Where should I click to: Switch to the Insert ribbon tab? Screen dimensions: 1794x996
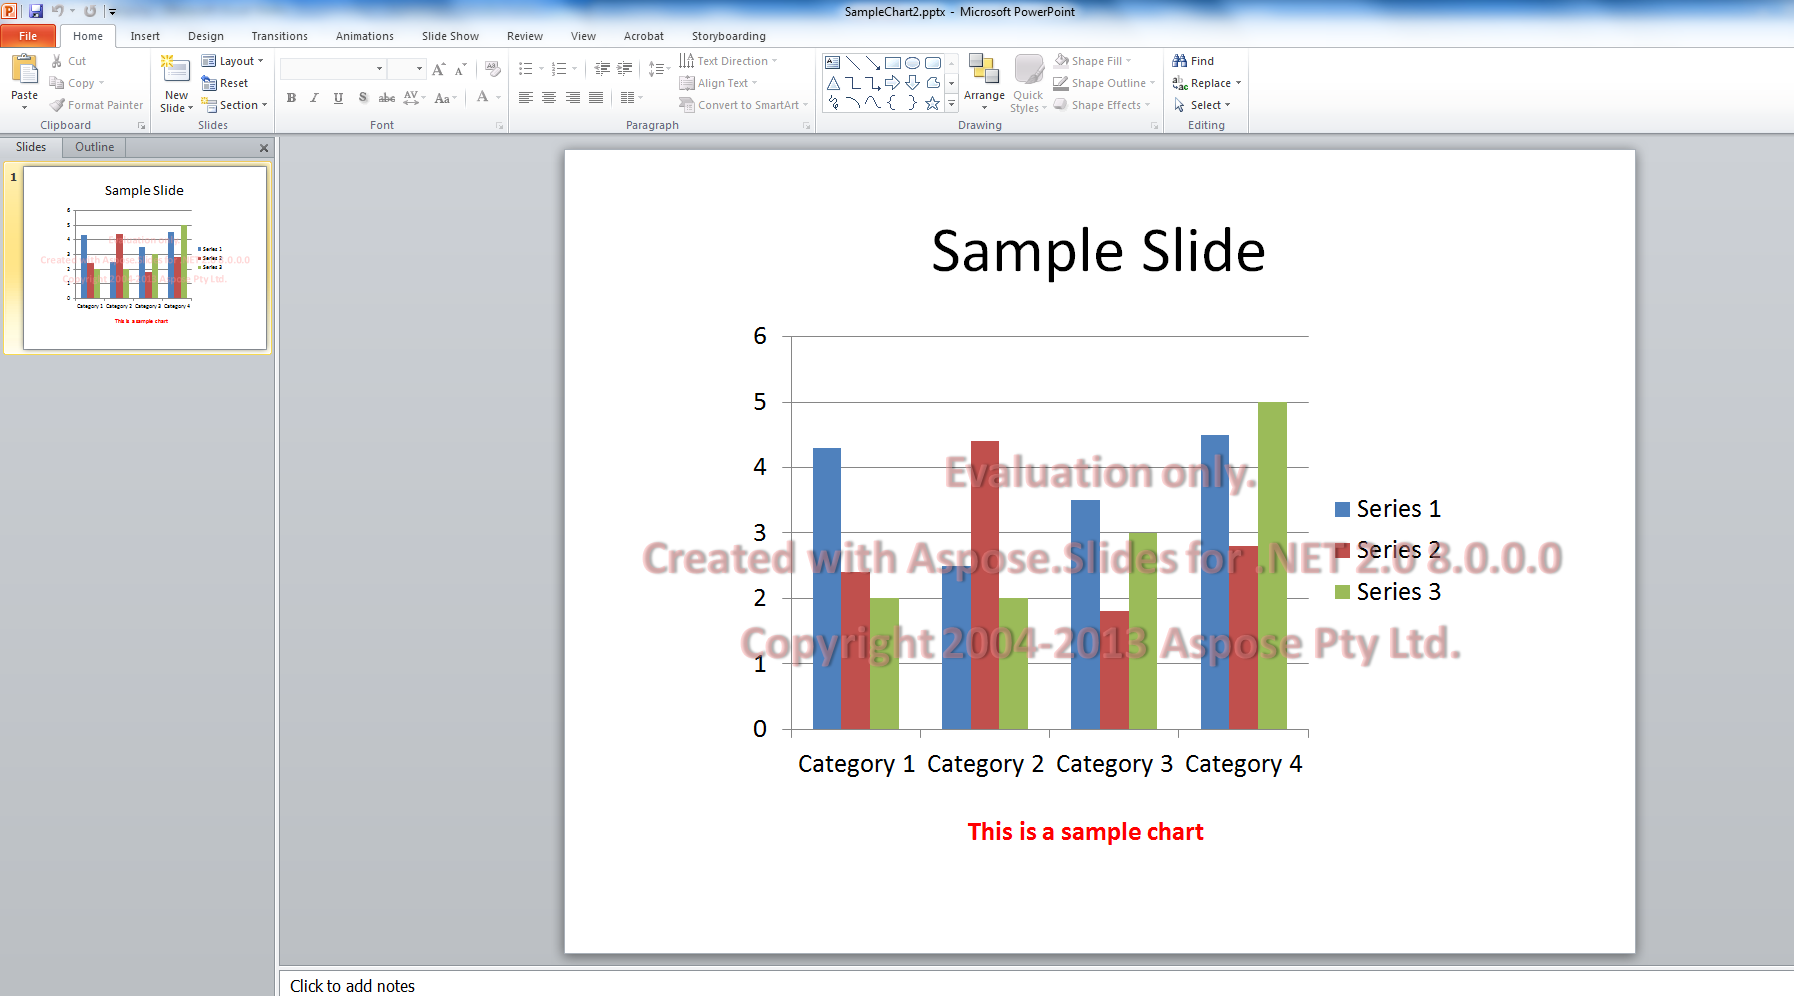(145, 36)
